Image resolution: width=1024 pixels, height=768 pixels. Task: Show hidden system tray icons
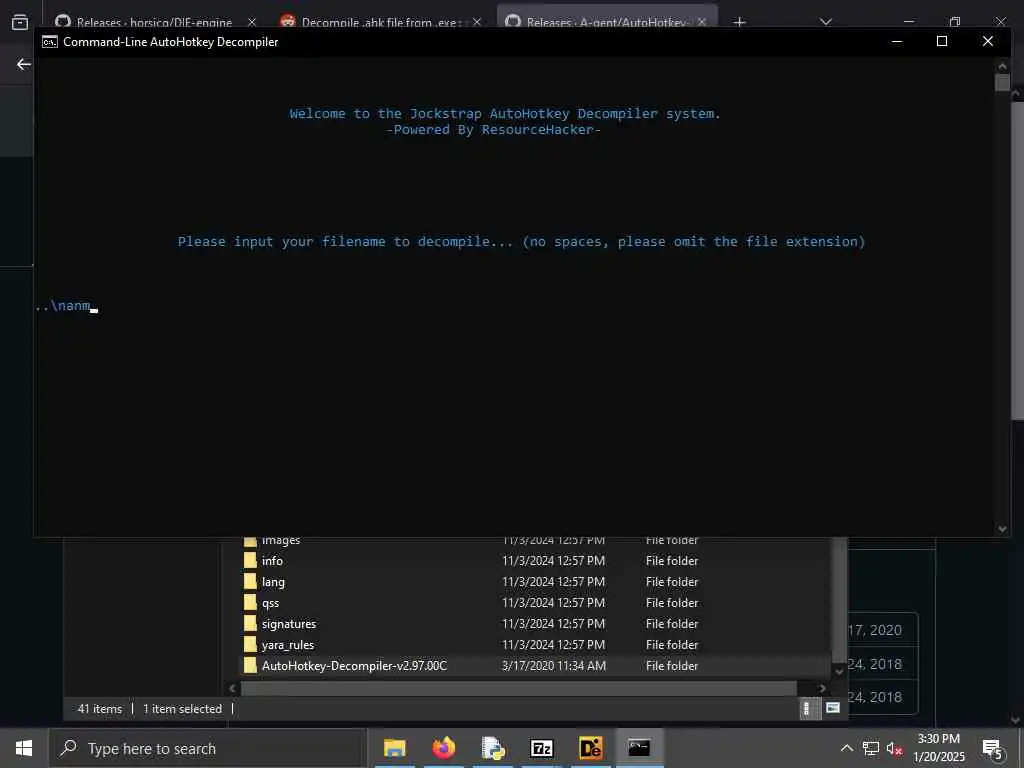coord(846,748)
